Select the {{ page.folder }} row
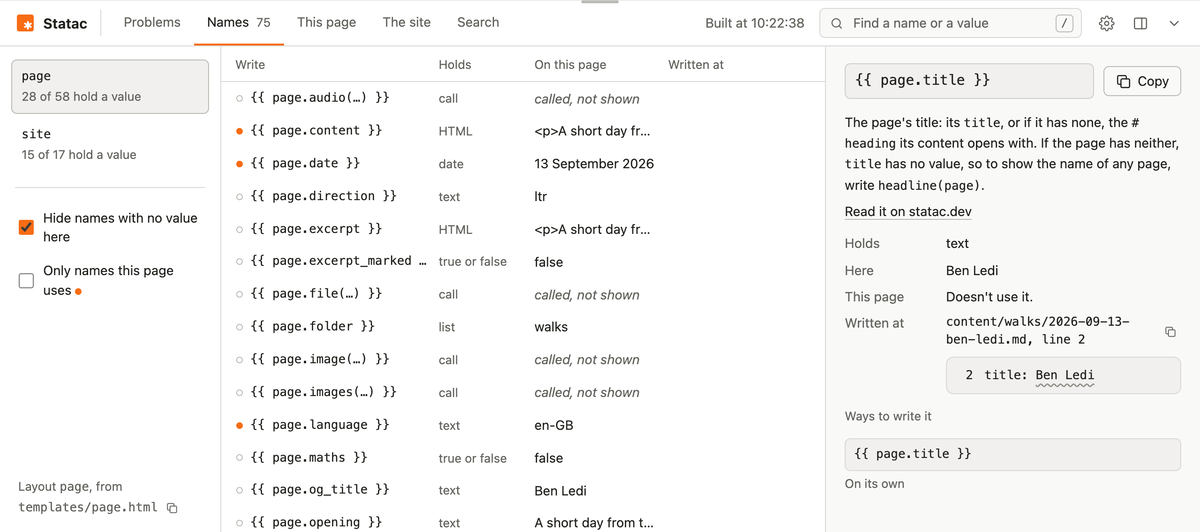 click(x=523, y=327)
